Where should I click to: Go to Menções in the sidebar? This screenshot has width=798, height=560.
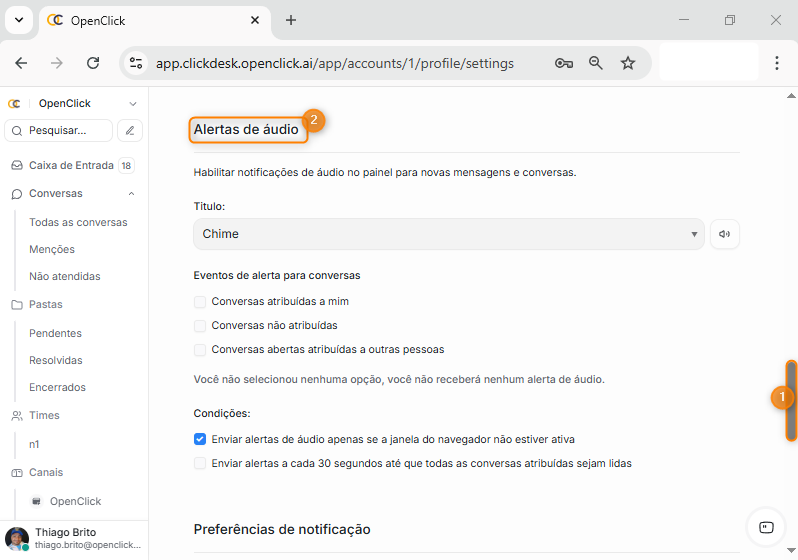(x=52, y=249)
